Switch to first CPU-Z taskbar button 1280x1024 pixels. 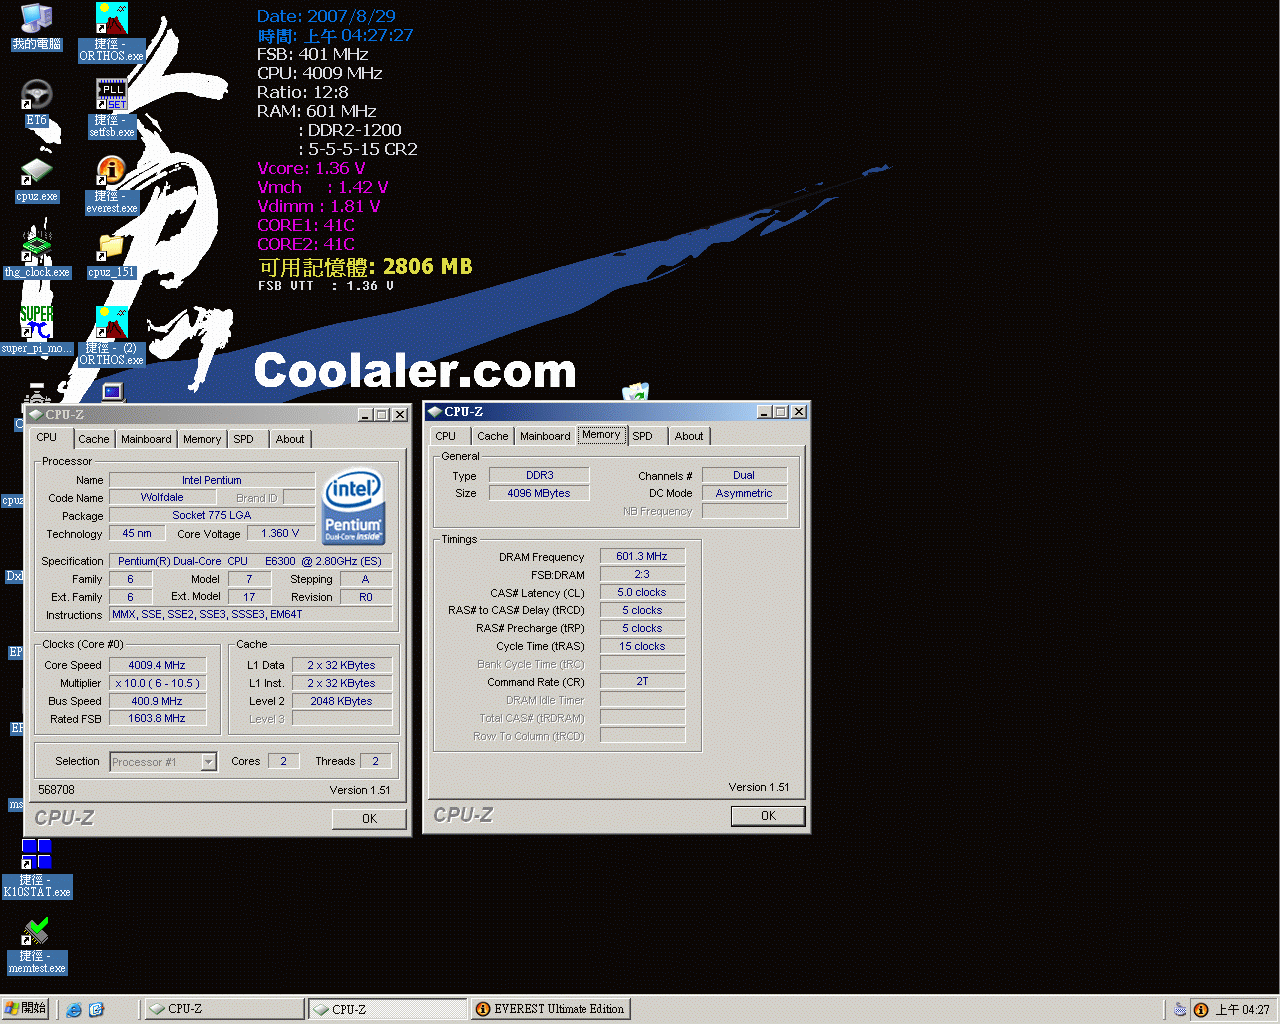225,1009
